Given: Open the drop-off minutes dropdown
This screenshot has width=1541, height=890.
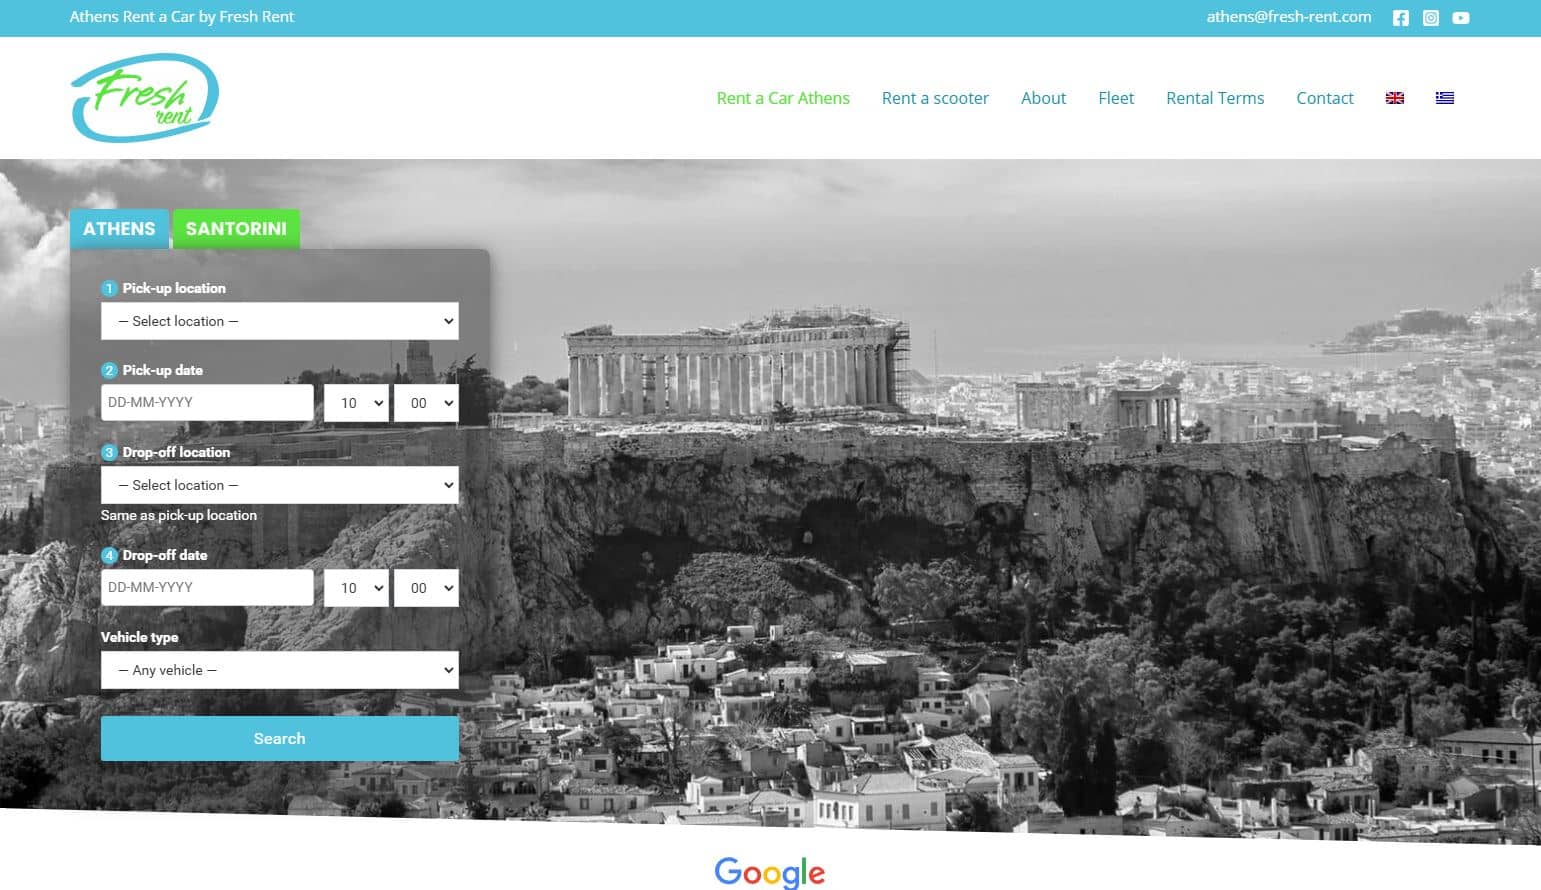Looking at the screenshot, I should tap(426, 588).
